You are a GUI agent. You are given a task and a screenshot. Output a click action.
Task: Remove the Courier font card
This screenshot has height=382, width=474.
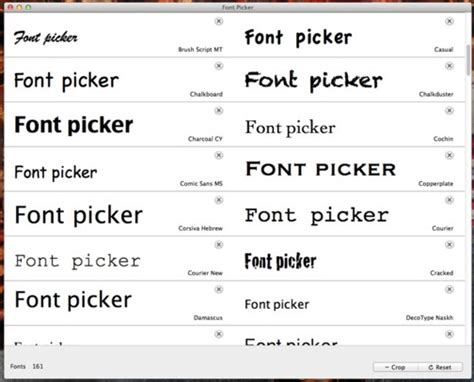click(x=449, y=200)
